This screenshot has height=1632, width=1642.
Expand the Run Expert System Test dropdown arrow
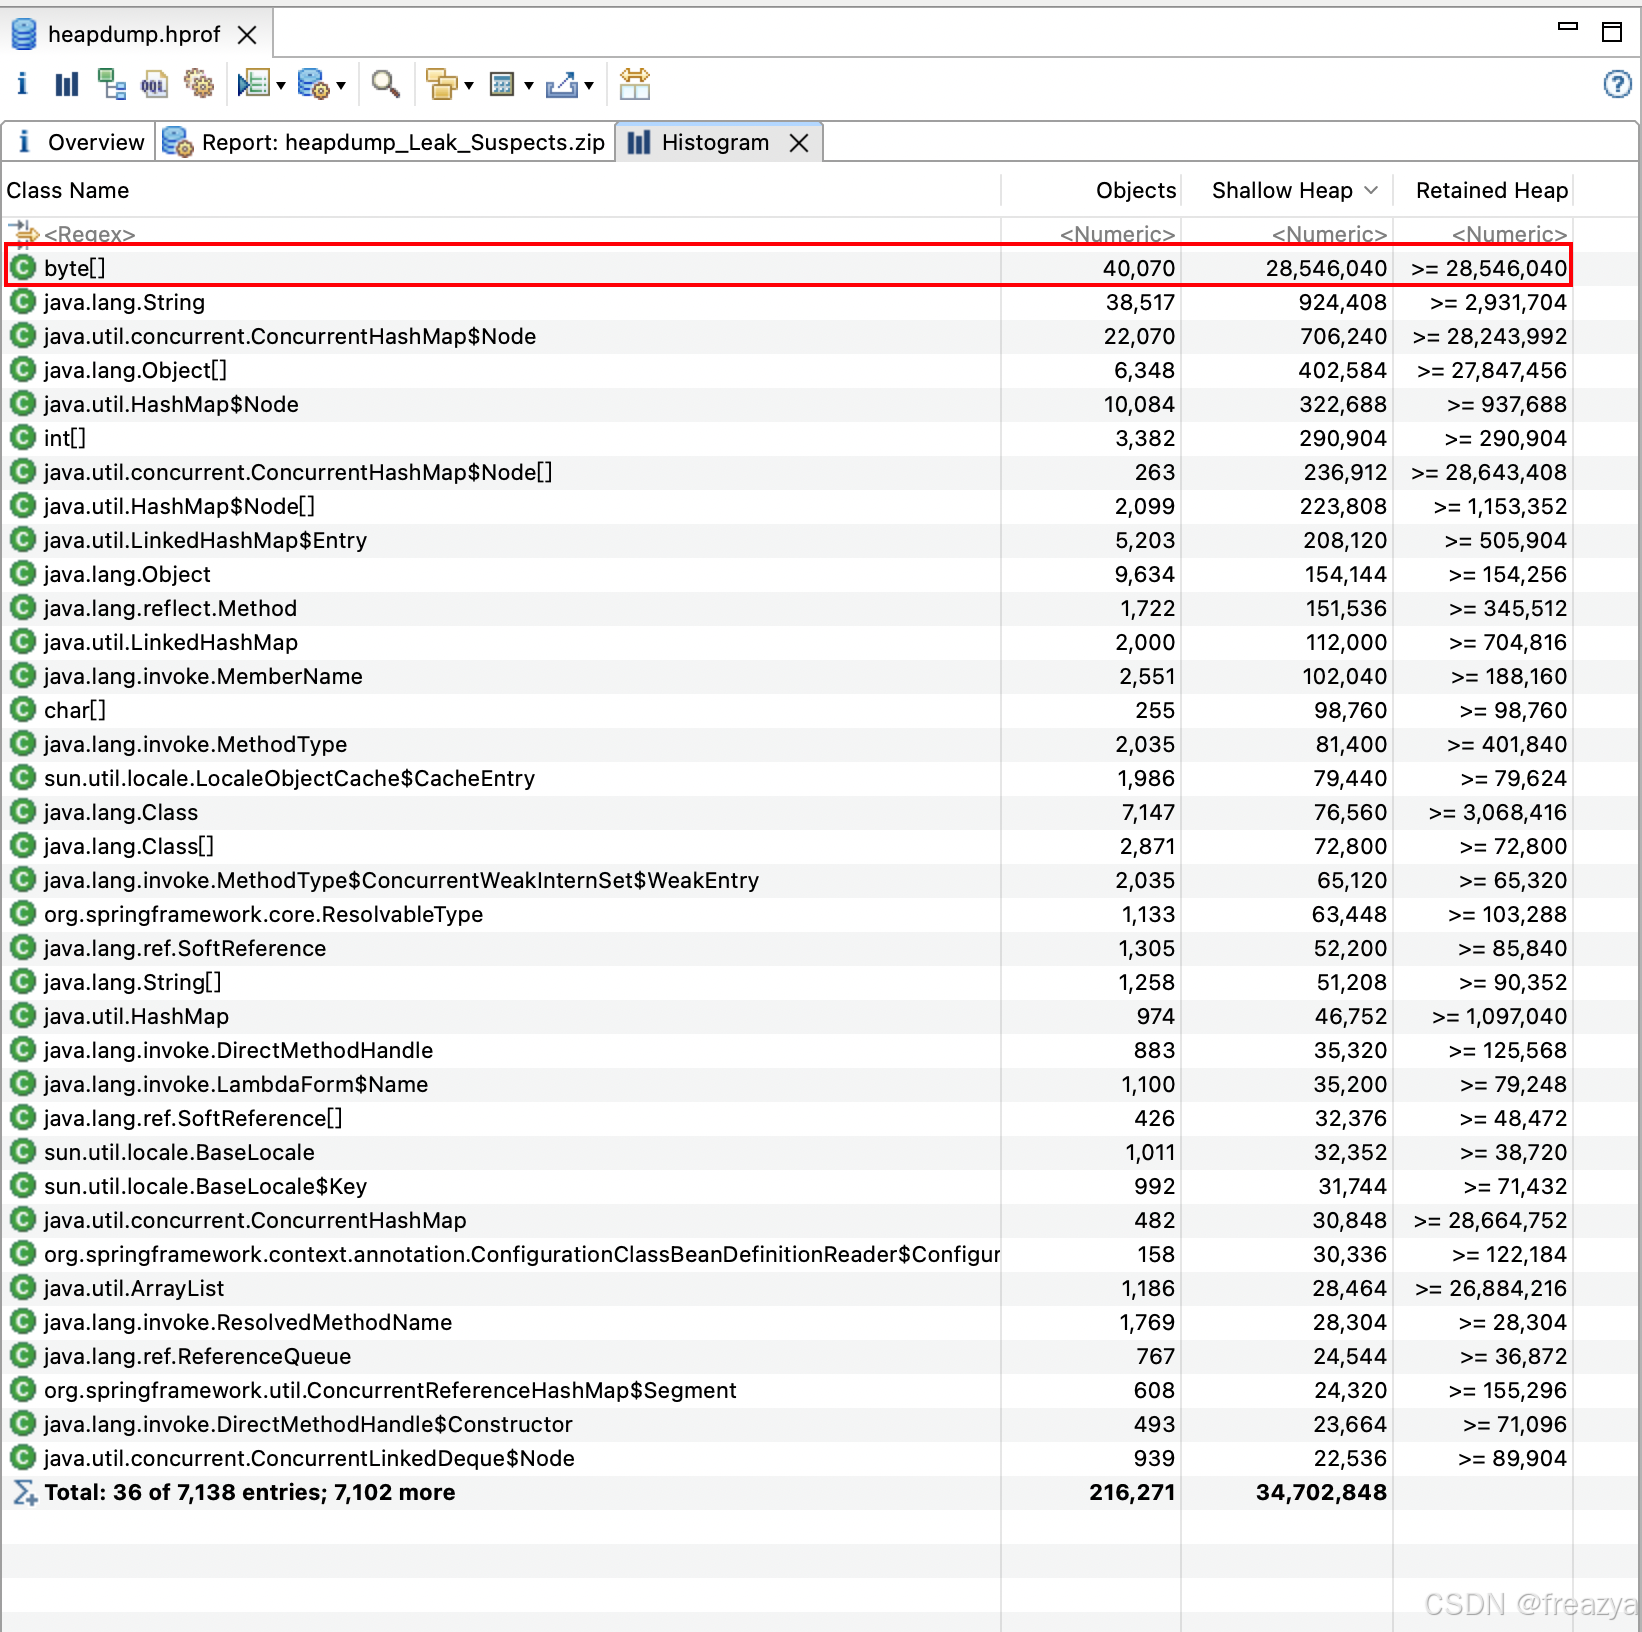coord(281,86)
